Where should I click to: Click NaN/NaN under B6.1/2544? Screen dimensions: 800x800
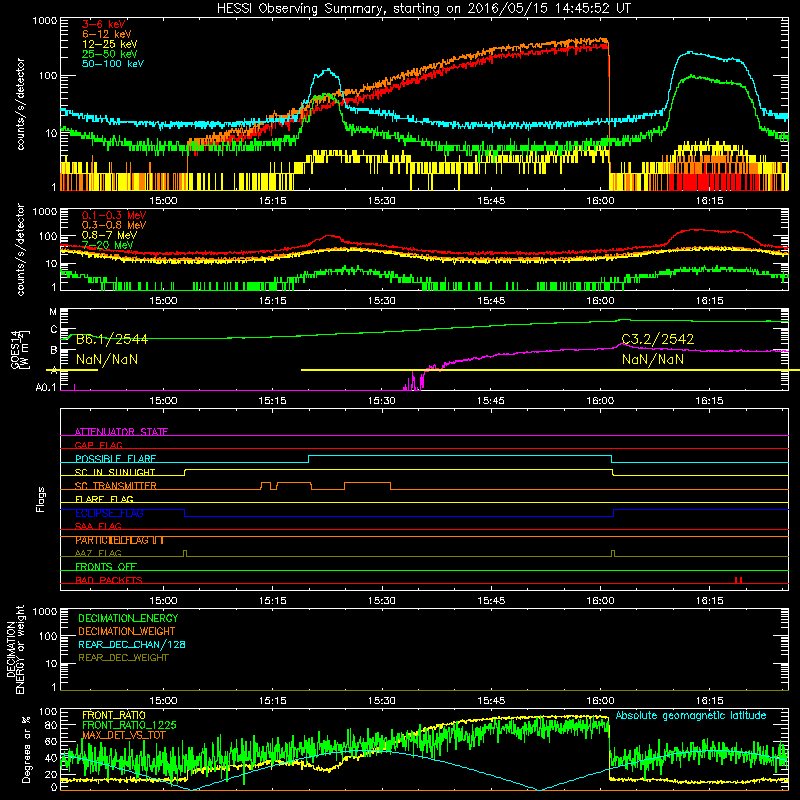(x=107, y=359)
